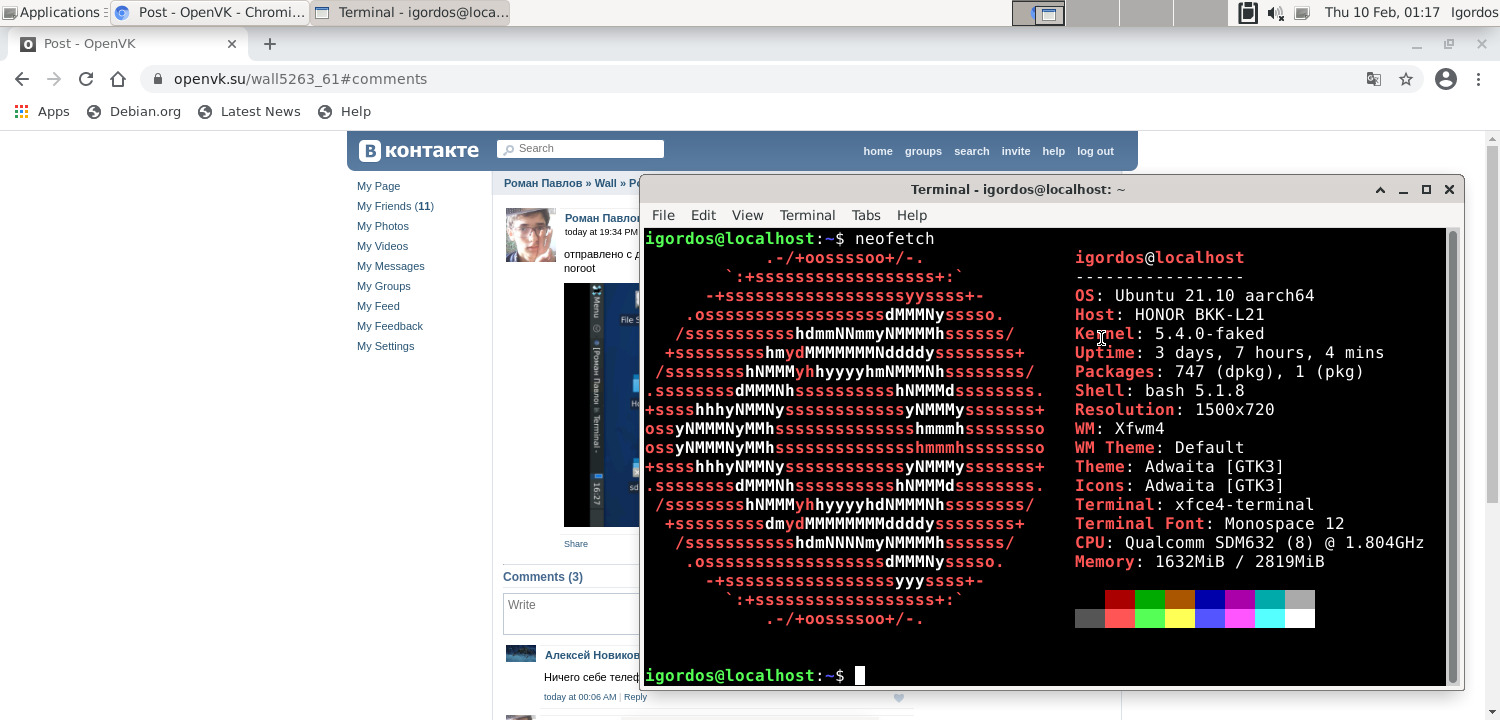Open My Messages in sidebar
Screen dimensions: 1500x720
(x=391, y=266)
